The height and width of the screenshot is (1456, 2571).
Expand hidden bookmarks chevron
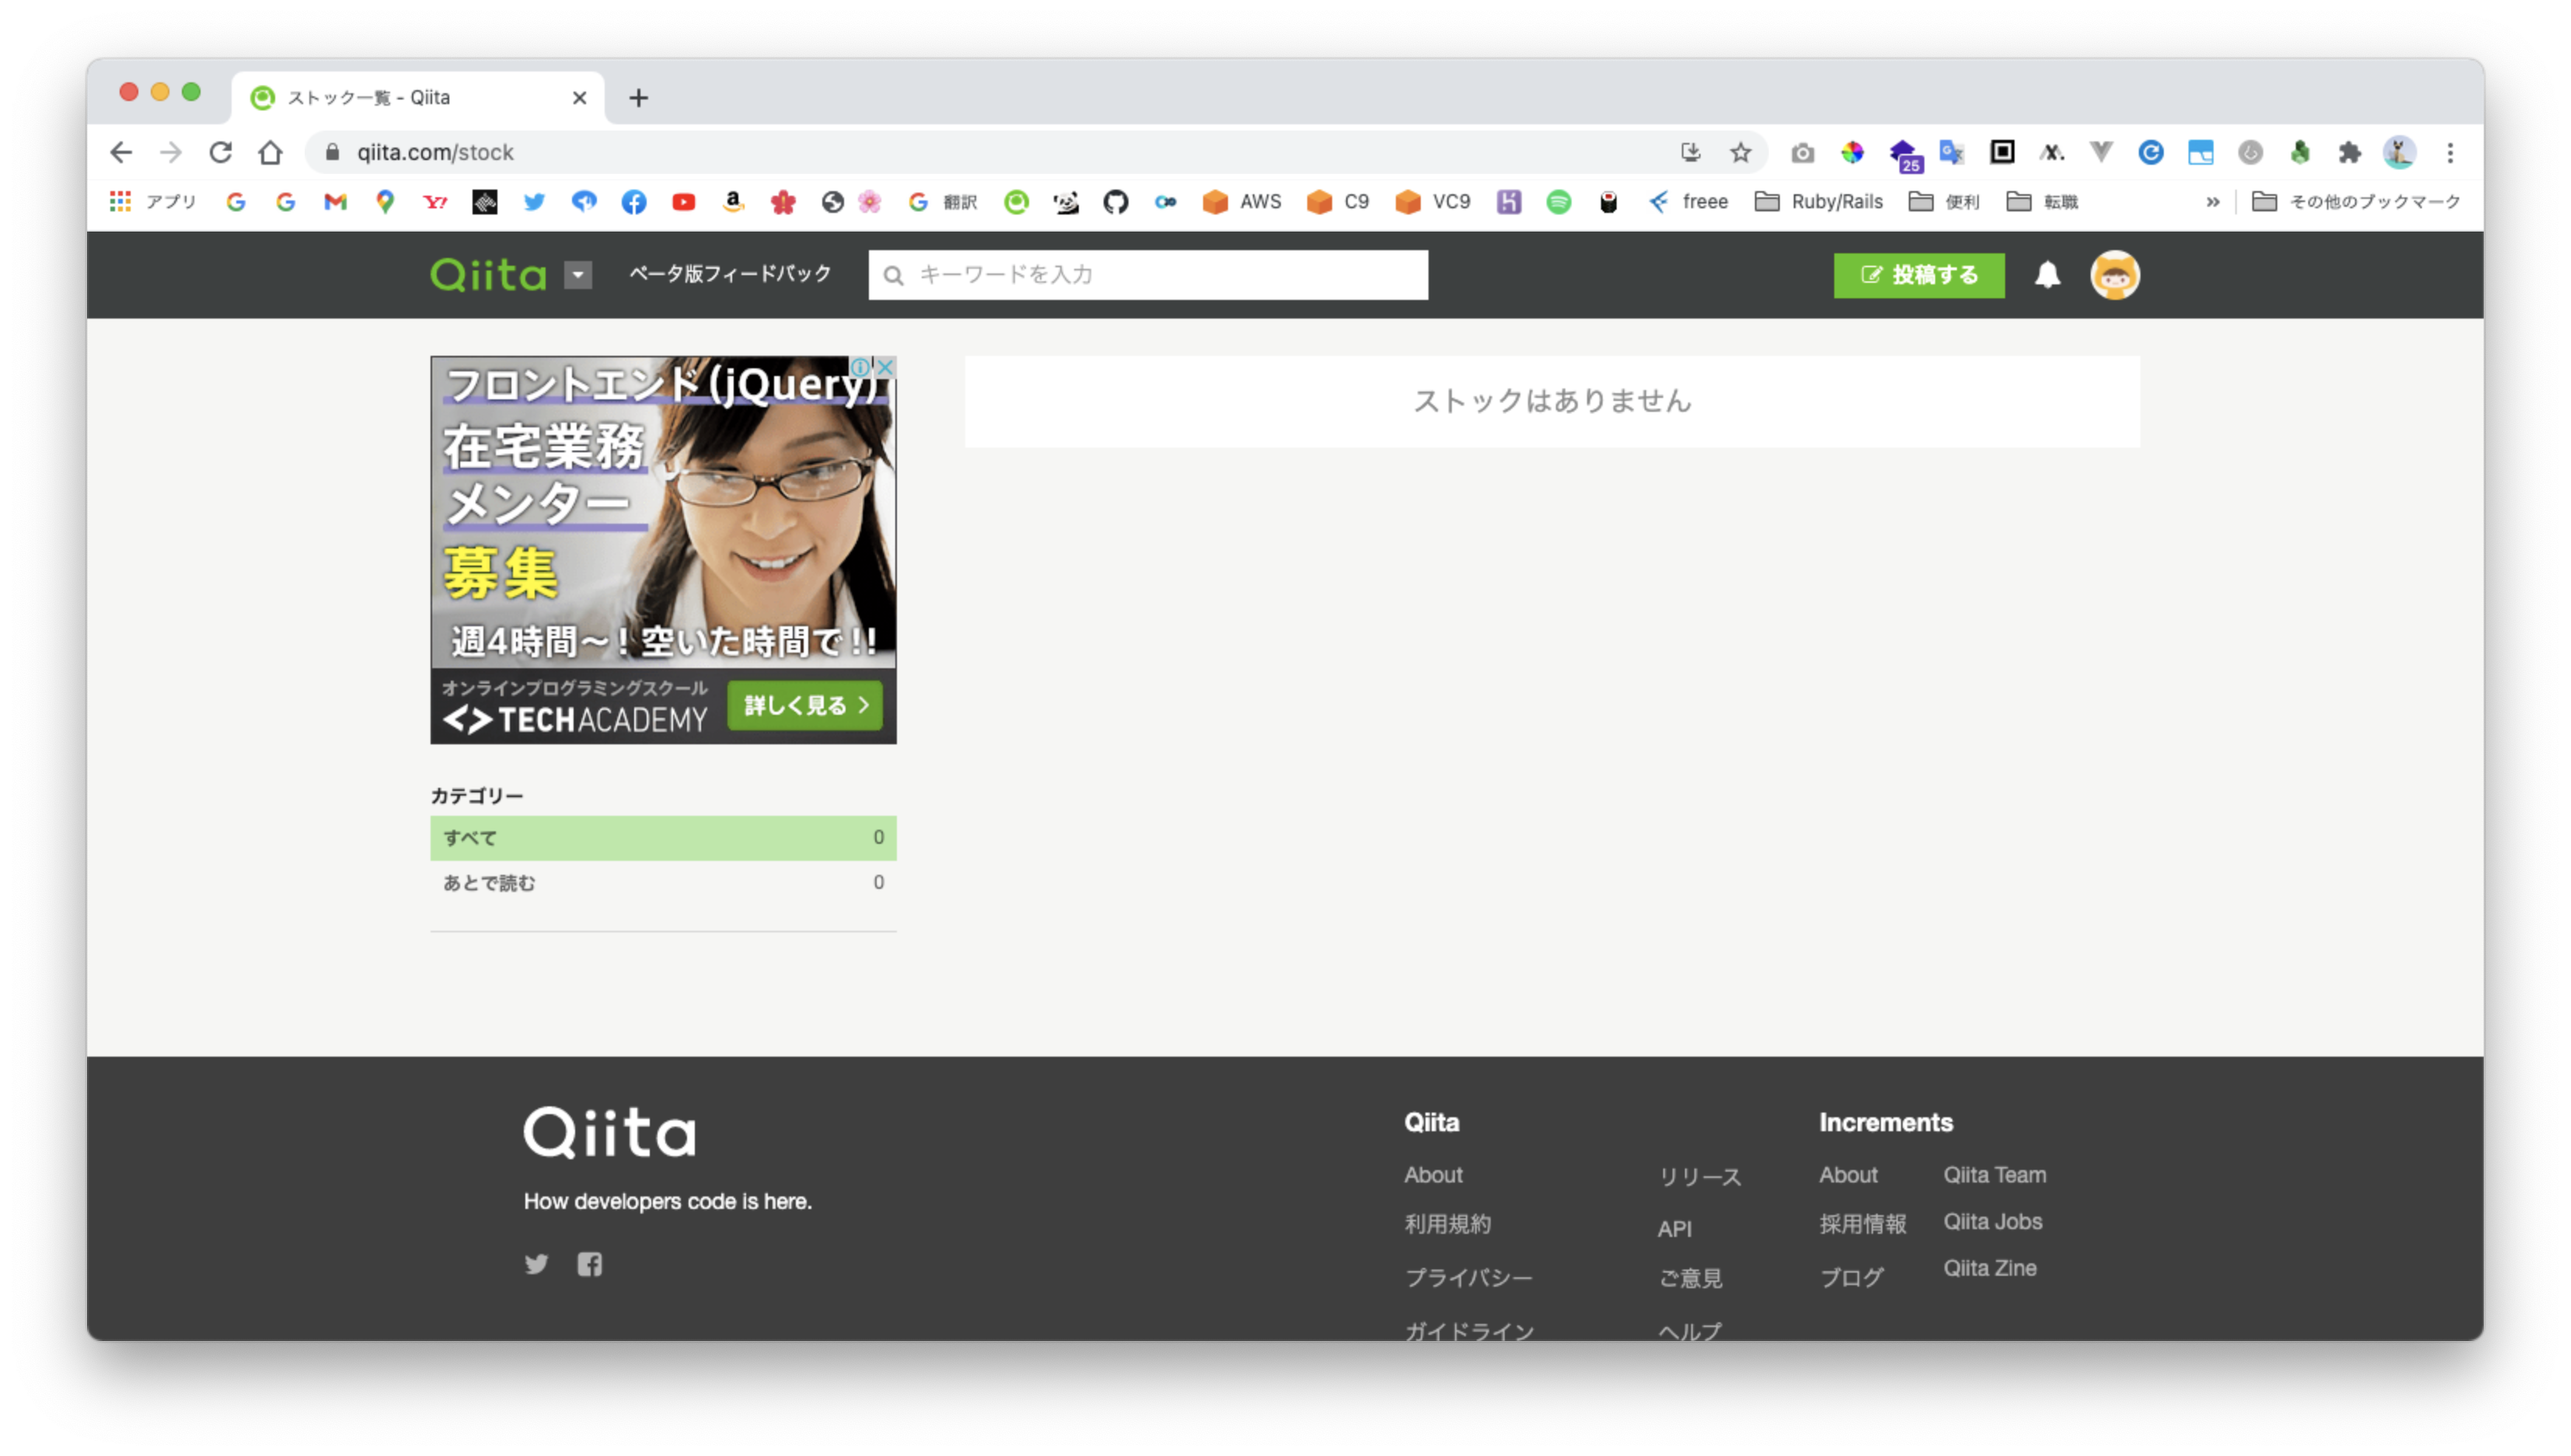click(2212, 202)
